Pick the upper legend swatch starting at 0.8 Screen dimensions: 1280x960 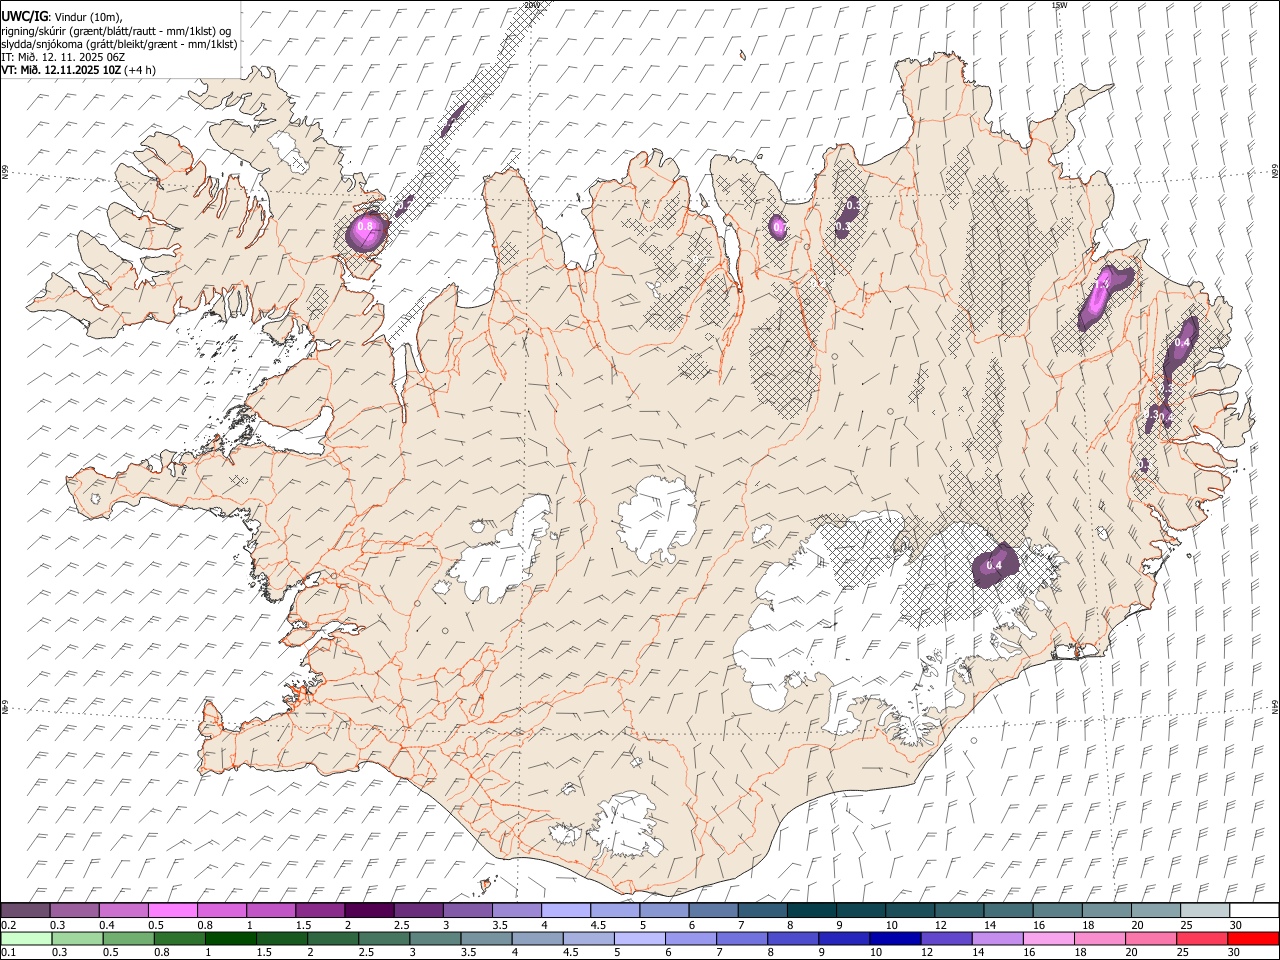click(222, 910)
